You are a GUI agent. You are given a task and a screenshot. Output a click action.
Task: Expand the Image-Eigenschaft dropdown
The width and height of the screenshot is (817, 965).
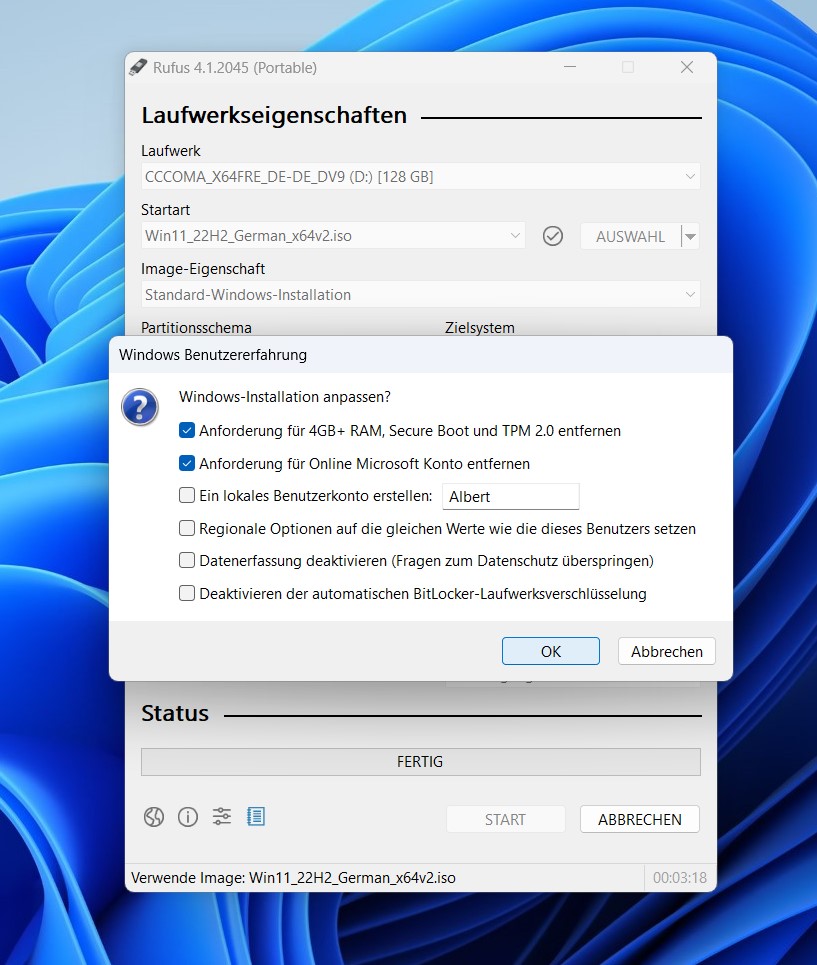pos(421,295)
